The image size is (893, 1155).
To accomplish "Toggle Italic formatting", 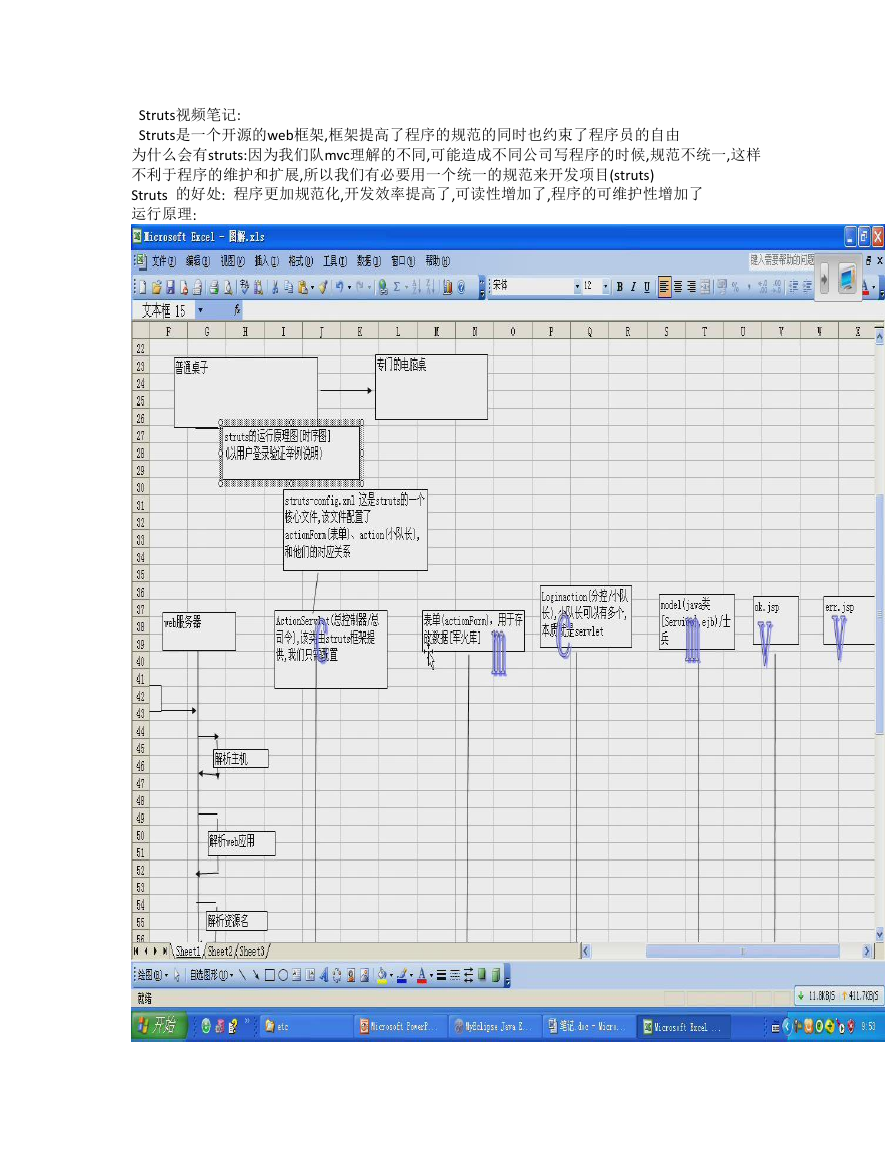I will 633,287.
